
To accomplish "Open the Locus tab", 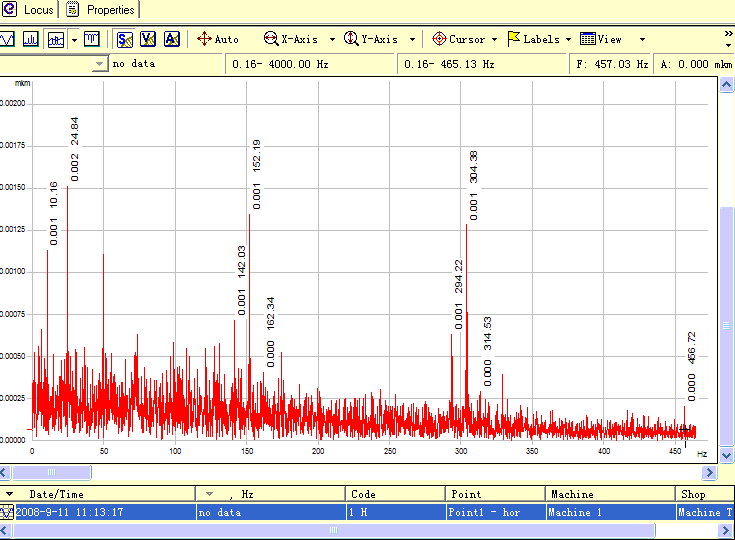I will [x=28, y=9].
